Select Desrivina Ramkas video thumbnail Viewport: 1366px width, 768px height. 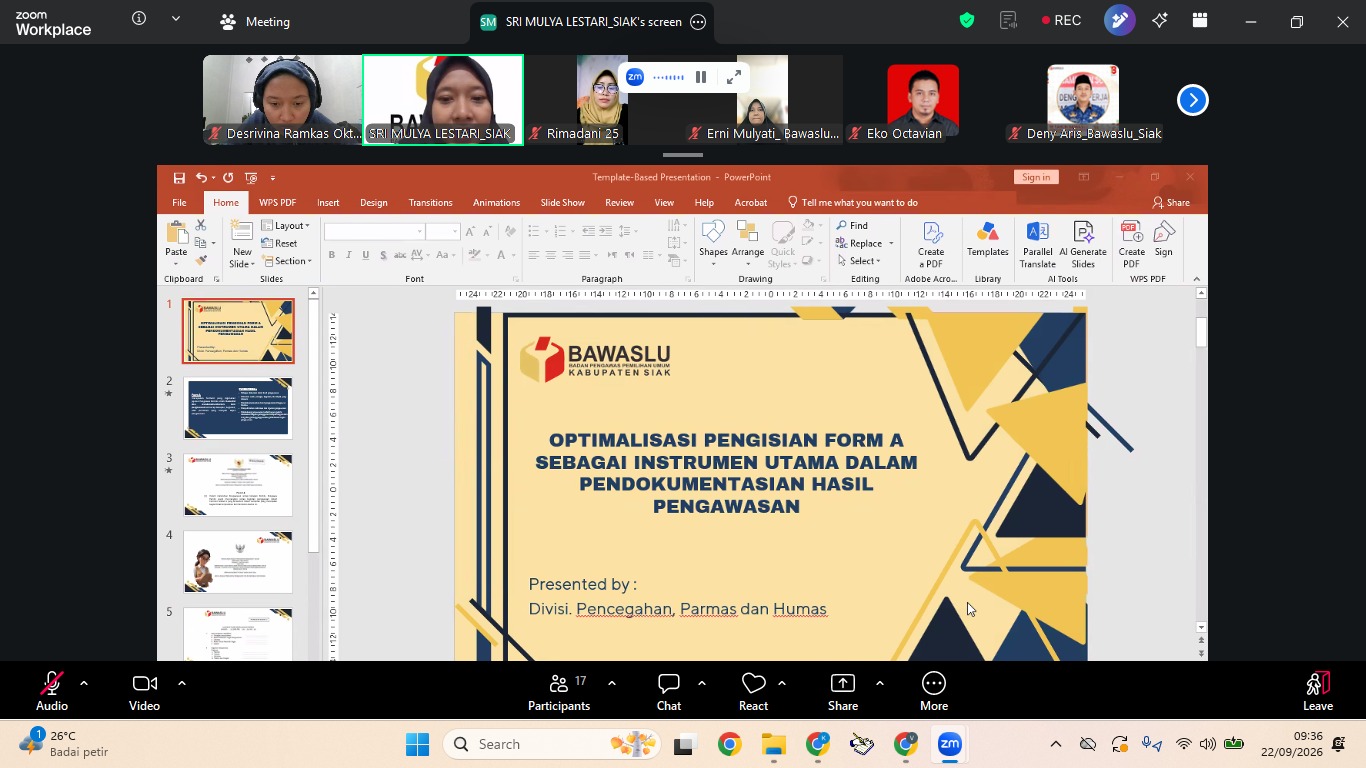283,100
